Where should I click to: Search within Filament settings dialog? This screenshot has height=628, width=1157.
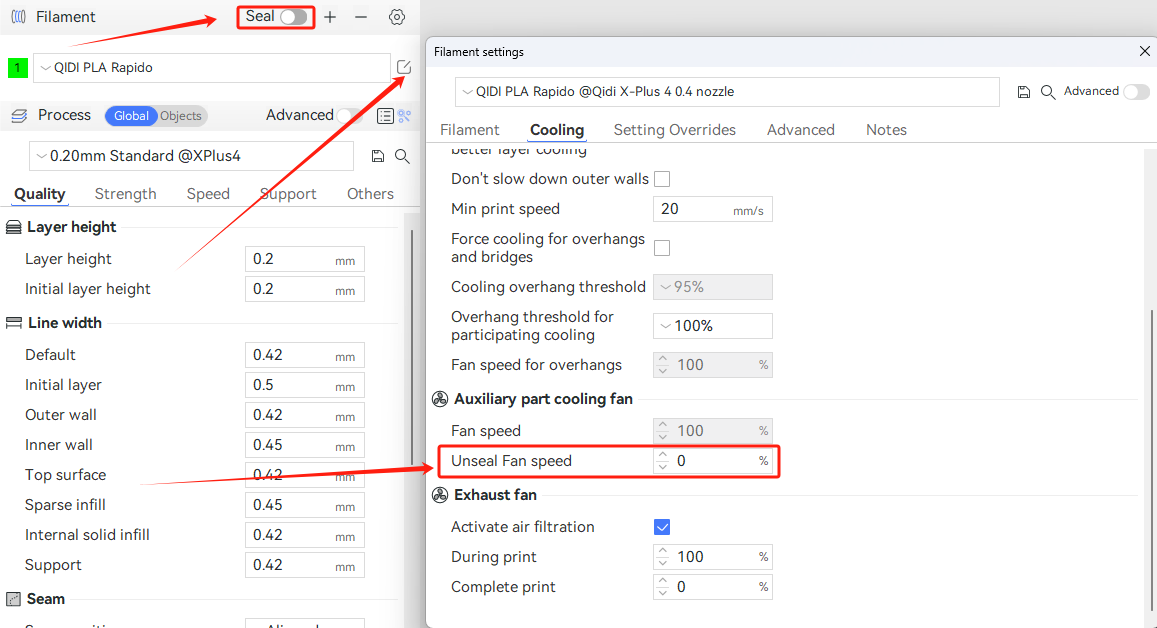tap(1048, 92)
